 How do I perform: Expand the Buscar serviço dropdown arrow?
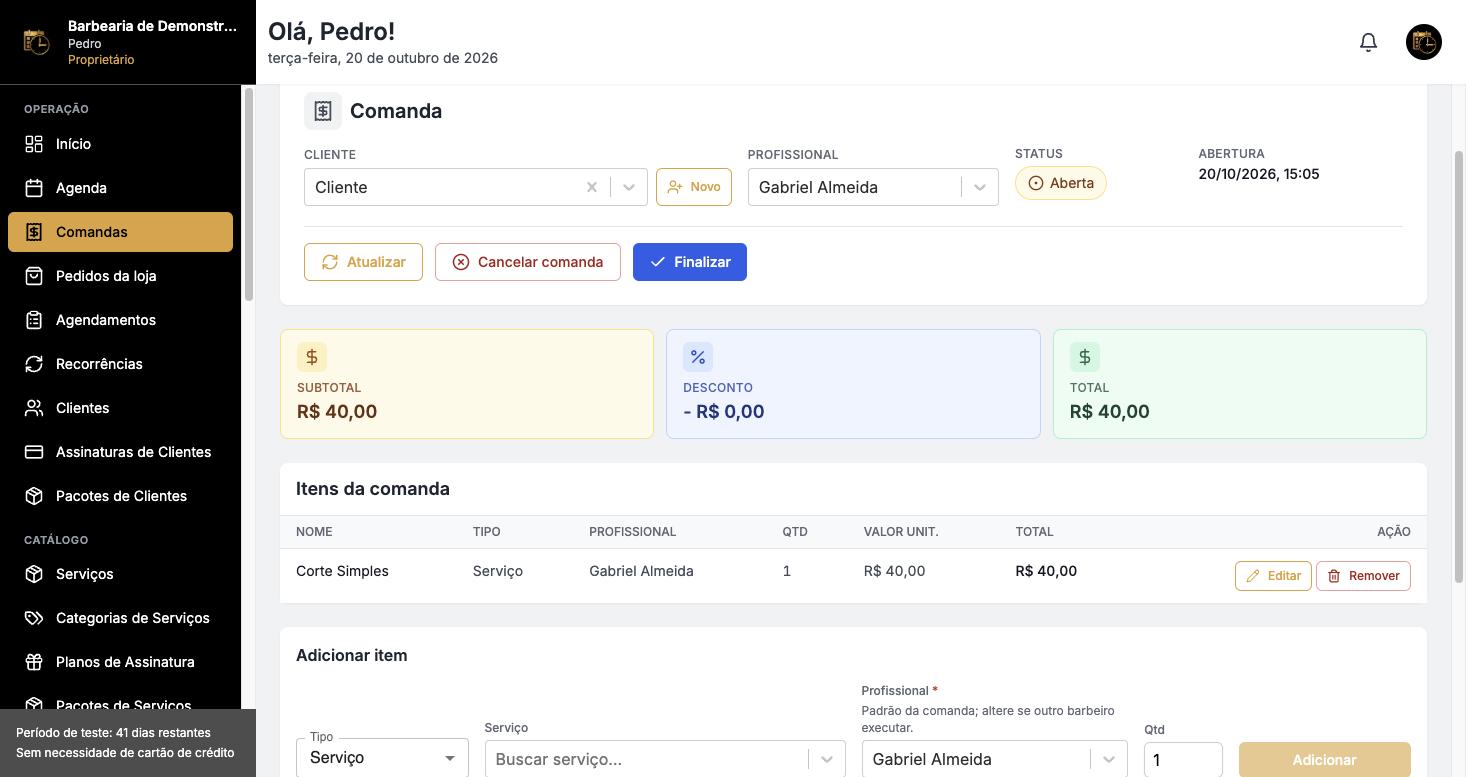pyautogui.click(x=827, y=759)
